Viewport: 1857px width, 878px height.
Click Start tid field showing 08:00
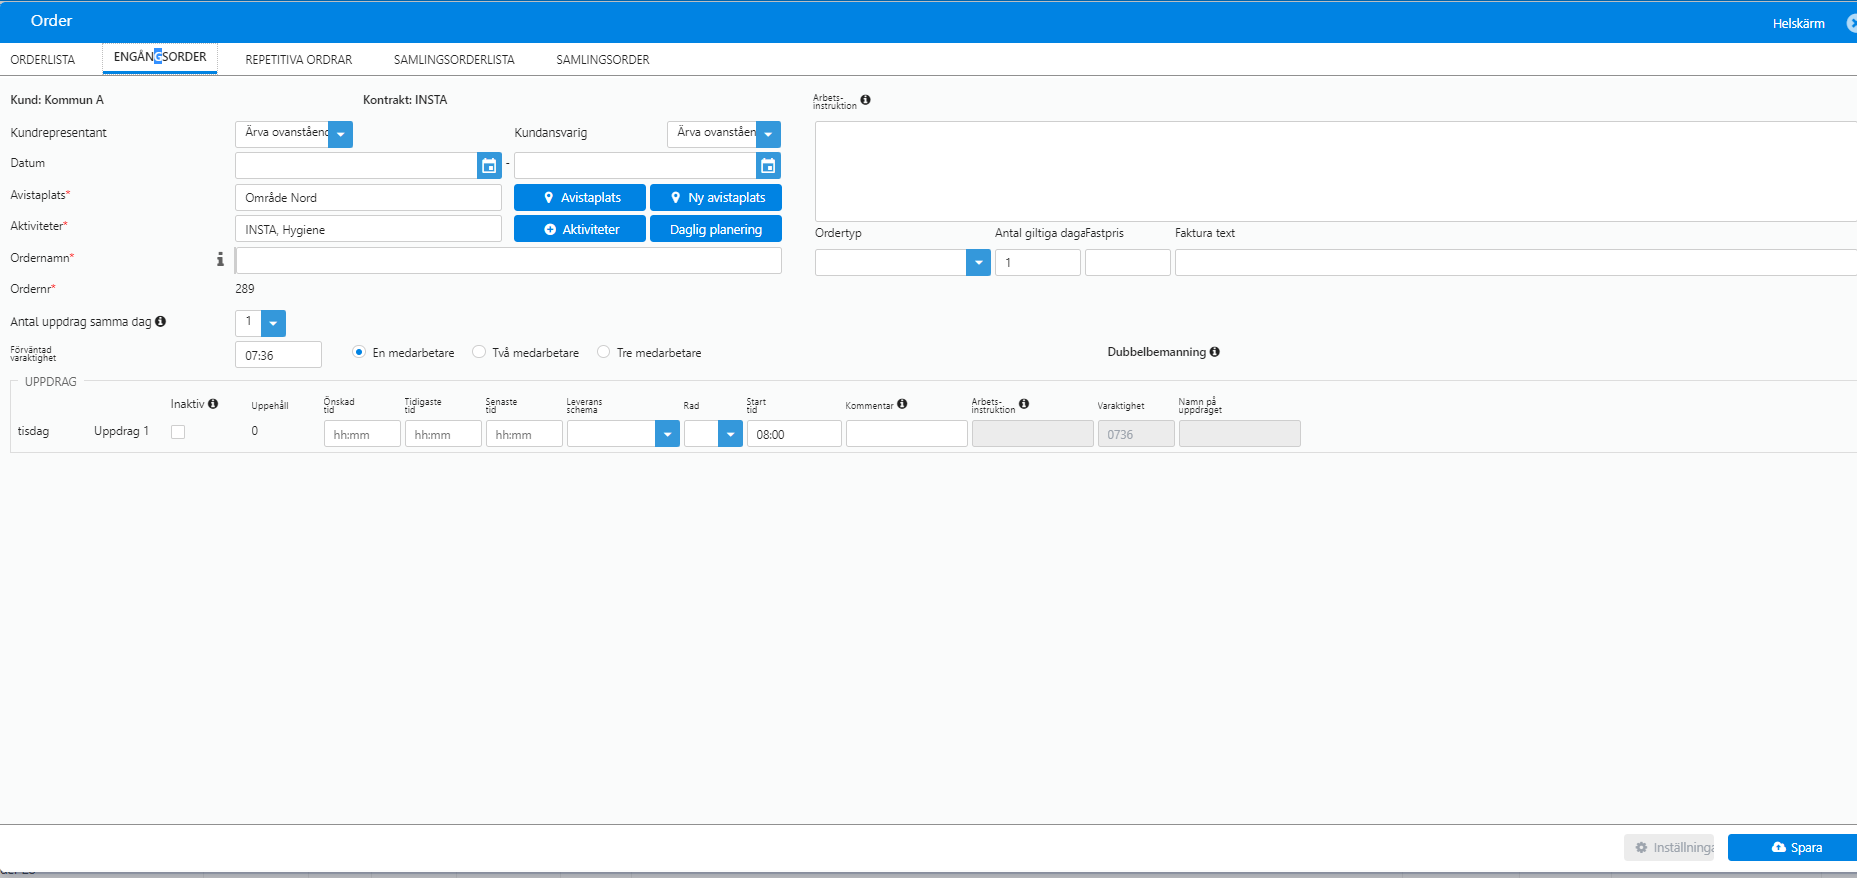coord(794,434)
